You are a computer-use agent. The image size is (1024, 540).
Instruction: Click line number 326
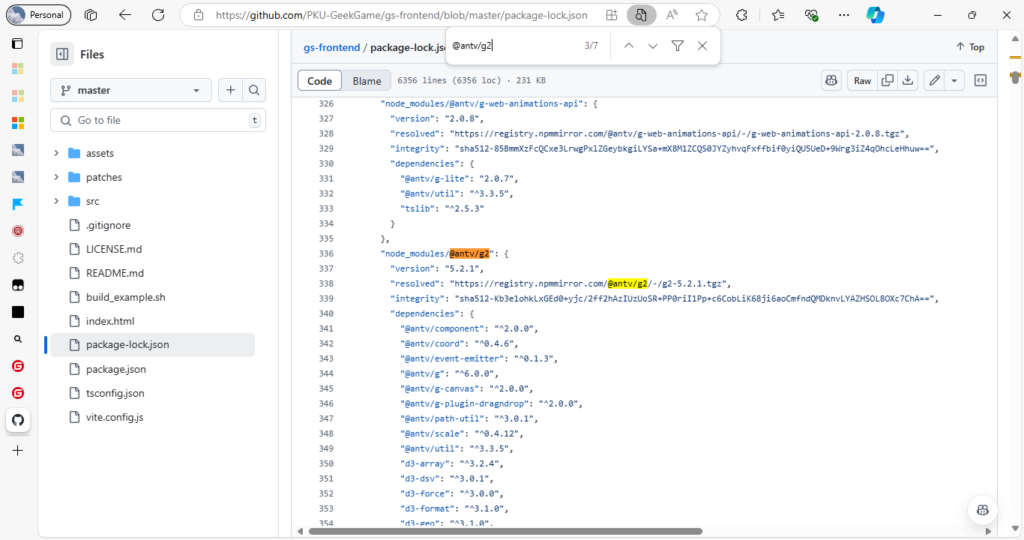coord(326,103)
